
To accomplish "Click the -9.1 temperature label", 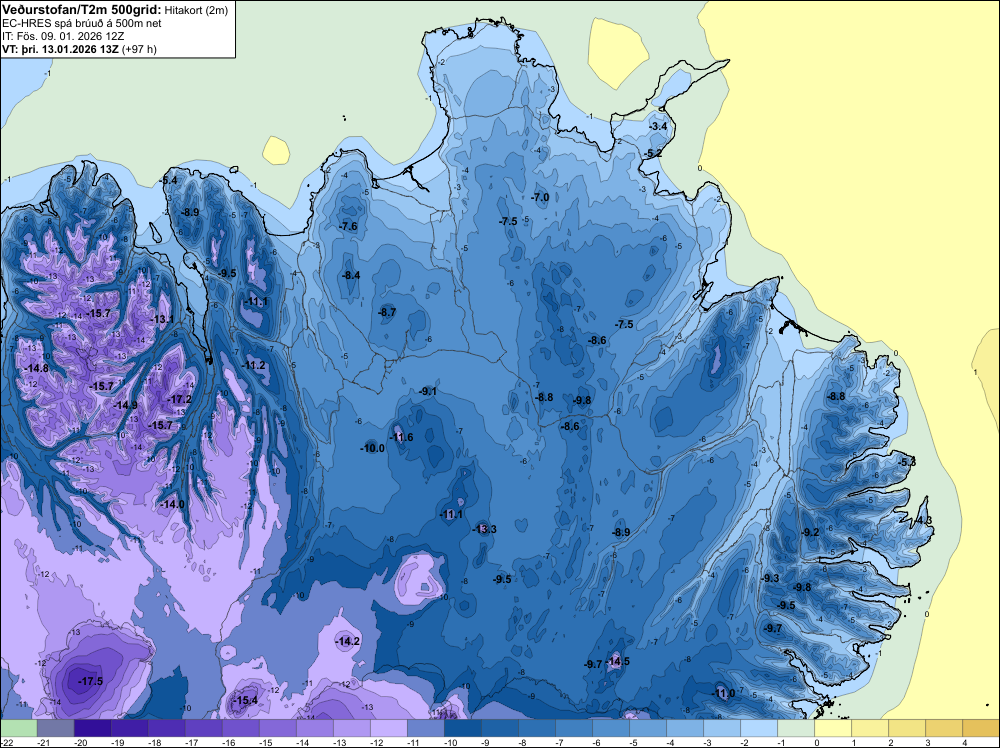I will point(428,391).
